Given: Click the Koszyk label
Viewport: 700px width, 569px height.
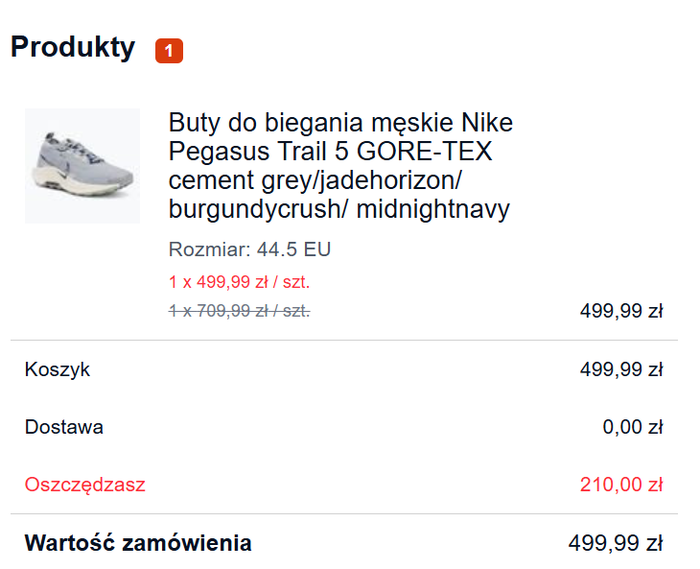Looking at the screenshot, I should (x=57, y=369).
